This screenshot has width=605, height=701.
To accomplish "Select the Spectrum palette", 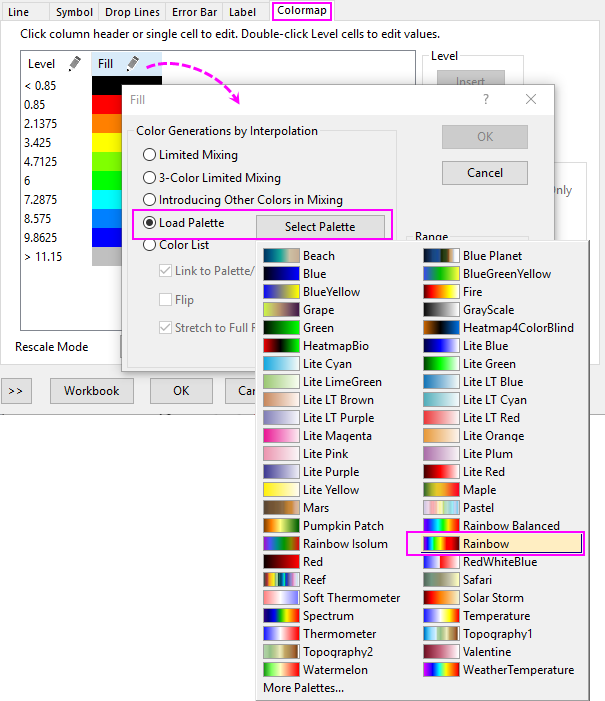I will click(309, 616).
